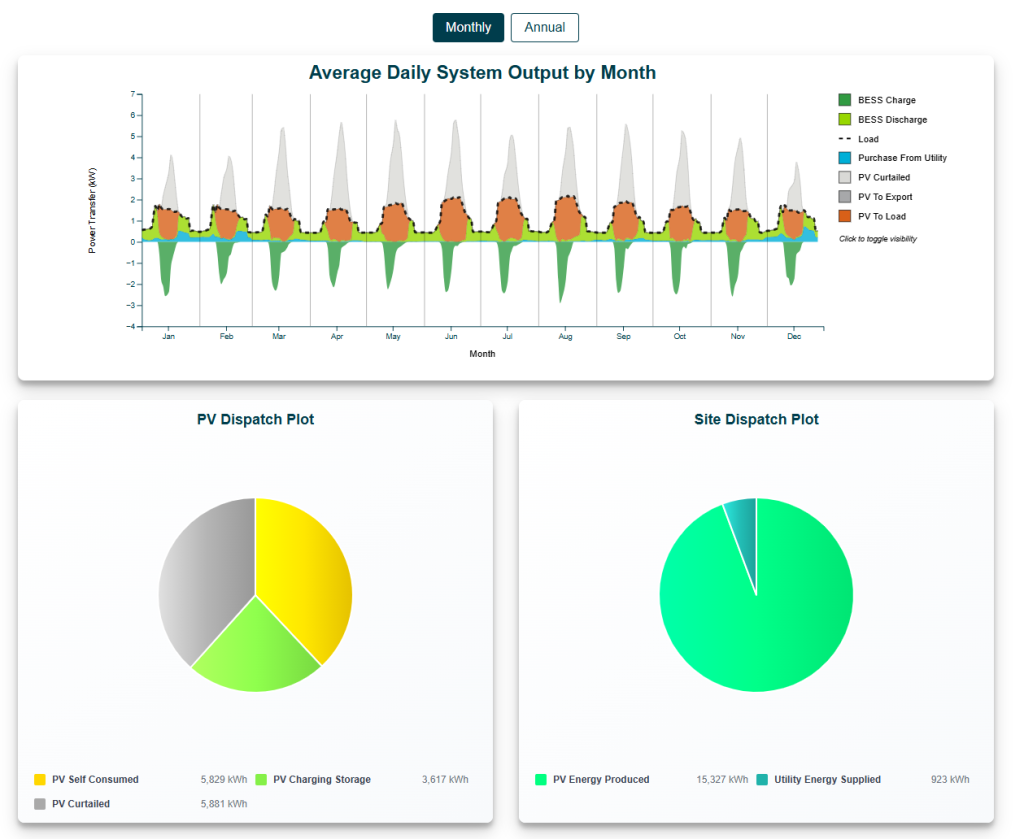Viewport: 1024px width, 839px height.
Task: Click the orange PV To Load swatch
Action: (x=845, y=216)
